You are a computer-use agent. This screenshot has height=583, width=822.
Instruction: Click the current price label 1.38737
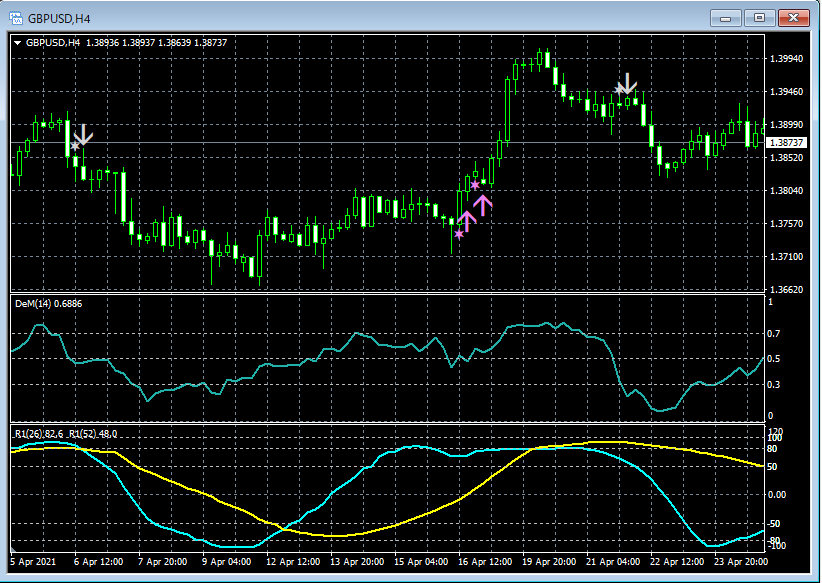787,143
